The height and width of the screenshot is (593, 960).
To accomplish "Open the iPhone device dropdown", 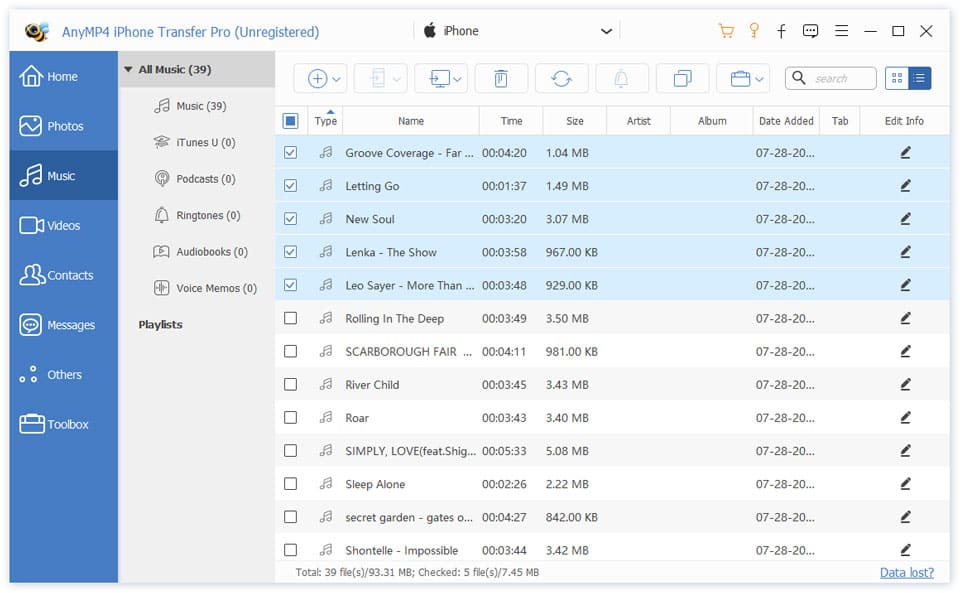I will coord(606,31).
